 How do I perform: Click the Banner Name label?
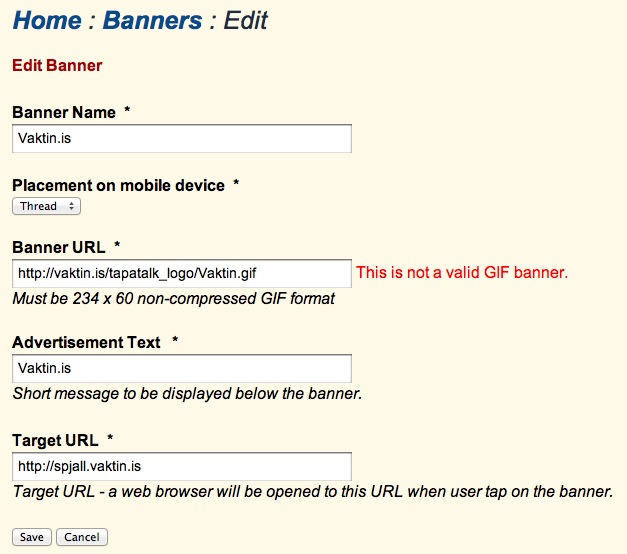pos(64,112)
